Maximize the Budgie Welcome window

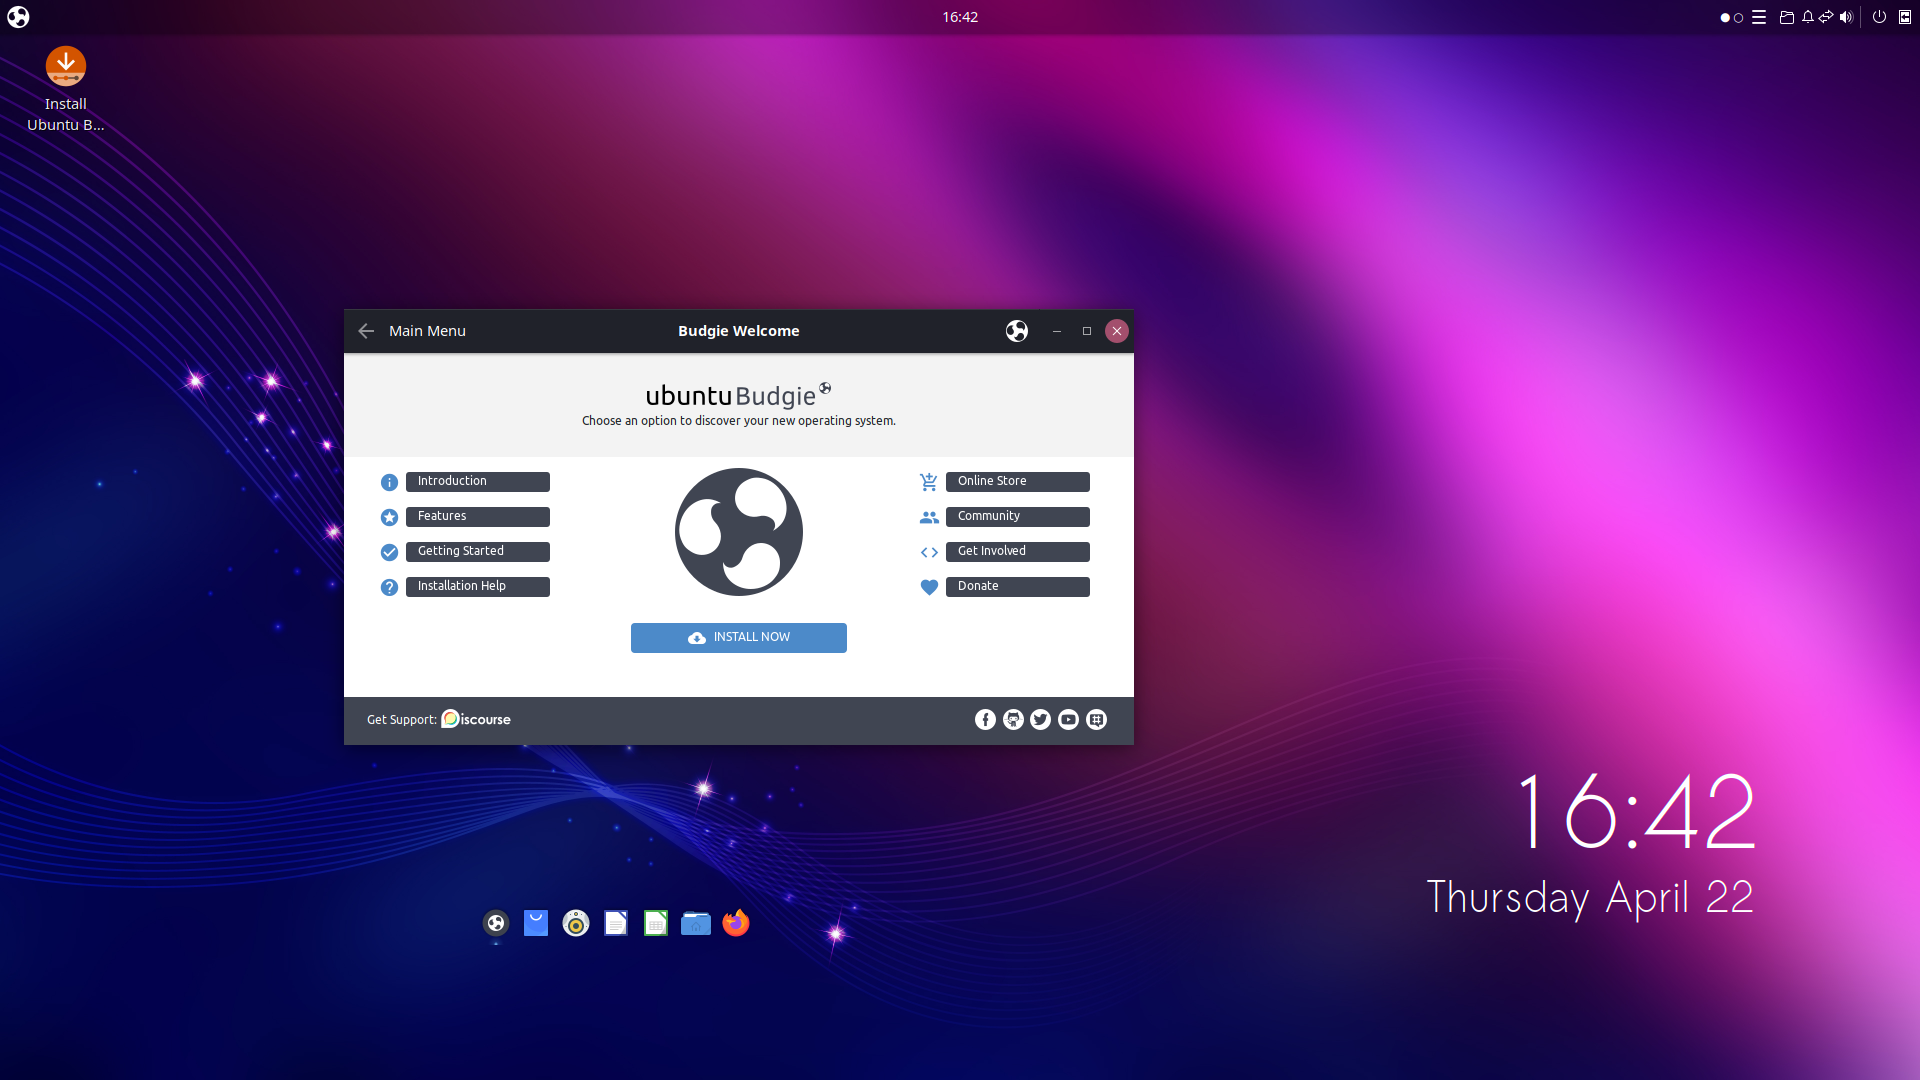(x=1087, y=331)
